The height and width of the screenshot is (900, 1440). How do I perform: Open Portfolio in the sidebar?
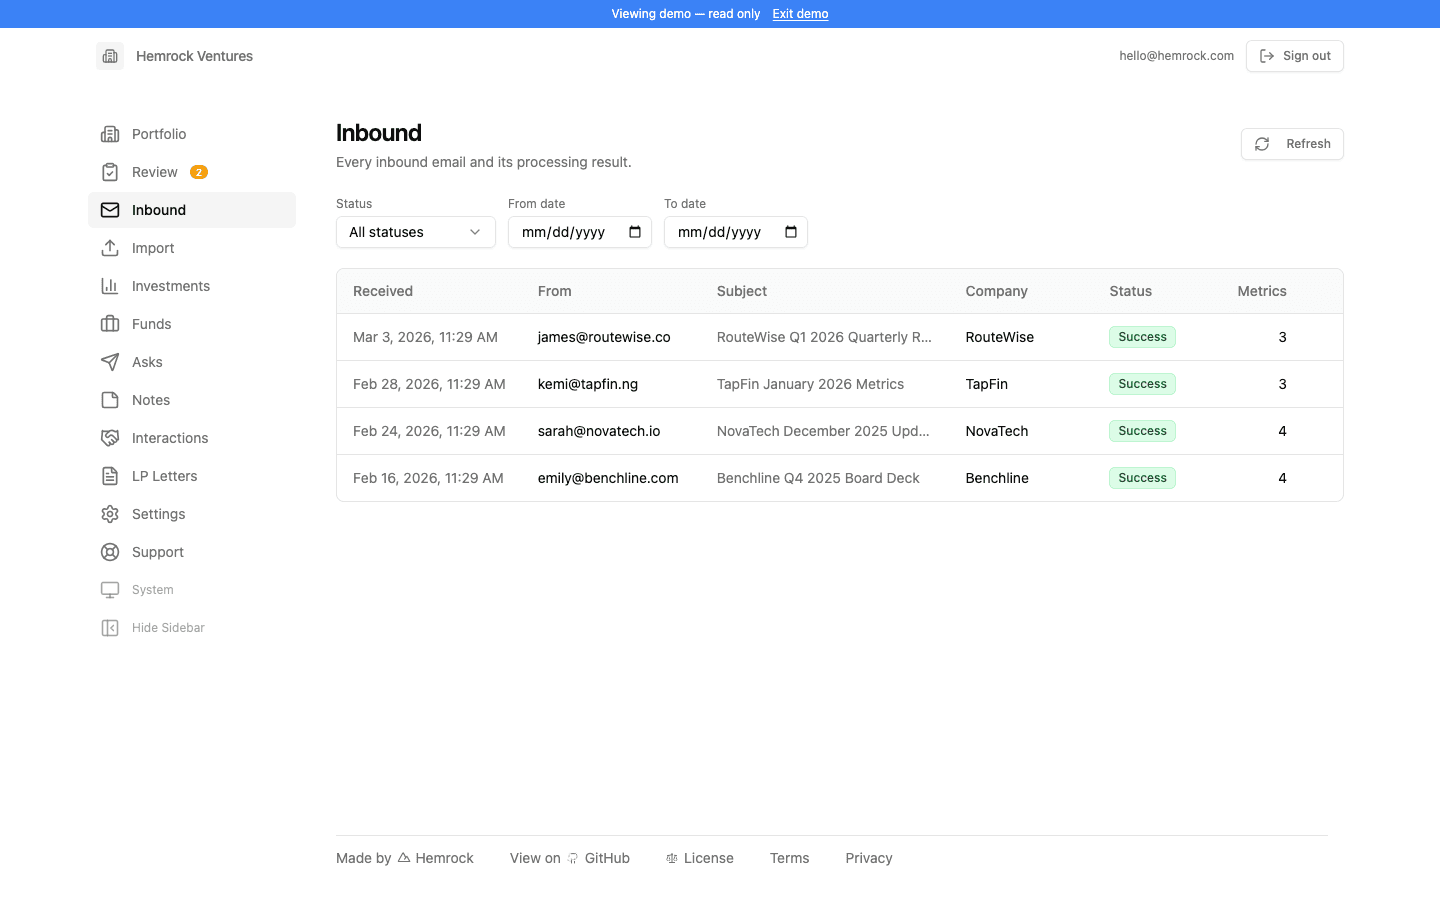(x=192, y=134)
